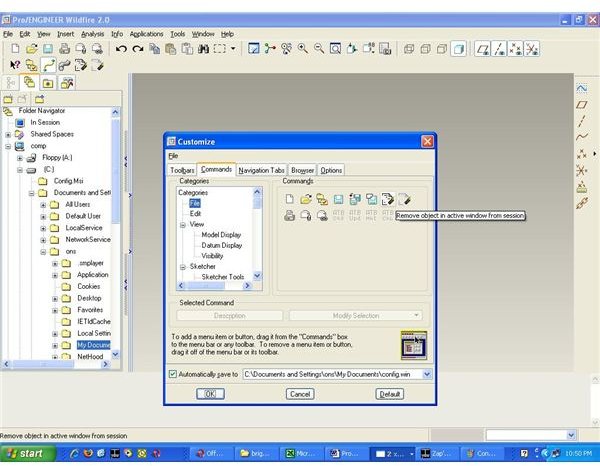Expand the Floppy (A:) drive node
Image resolution: width=600 pixels, height=466 pixels.
pyautogui.click(x=21, y=158)
